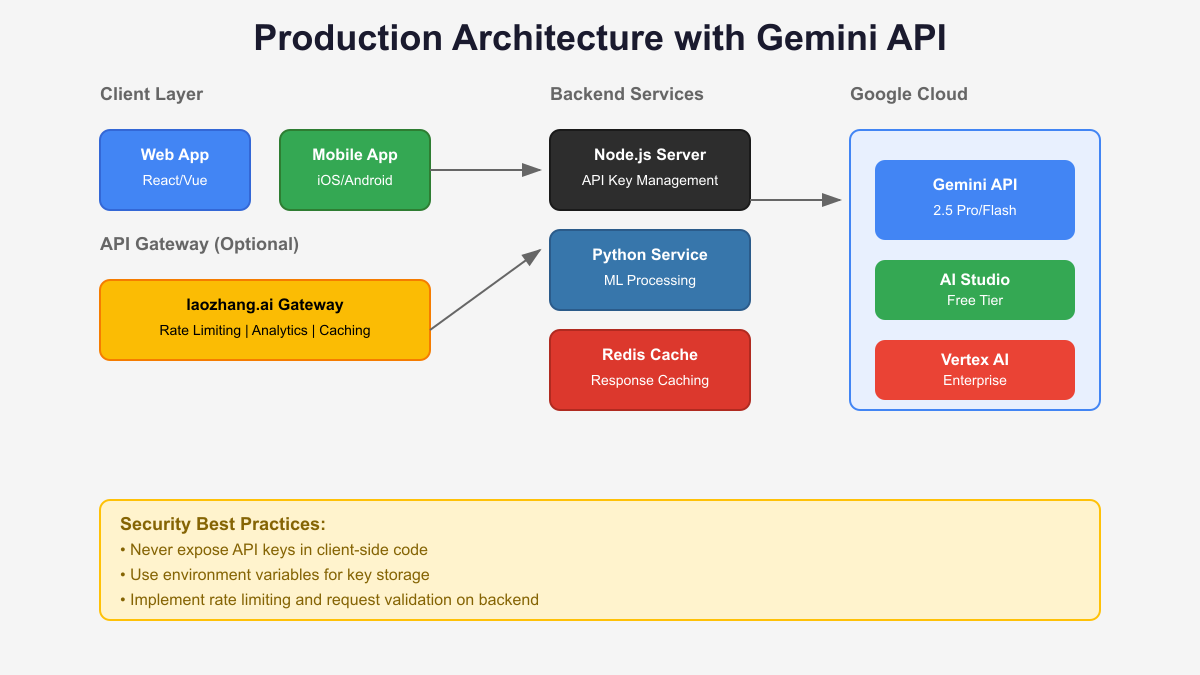Click the Gemini API 2.5 Pro/Flash card
1200x675 pixels.
point(975,200)
